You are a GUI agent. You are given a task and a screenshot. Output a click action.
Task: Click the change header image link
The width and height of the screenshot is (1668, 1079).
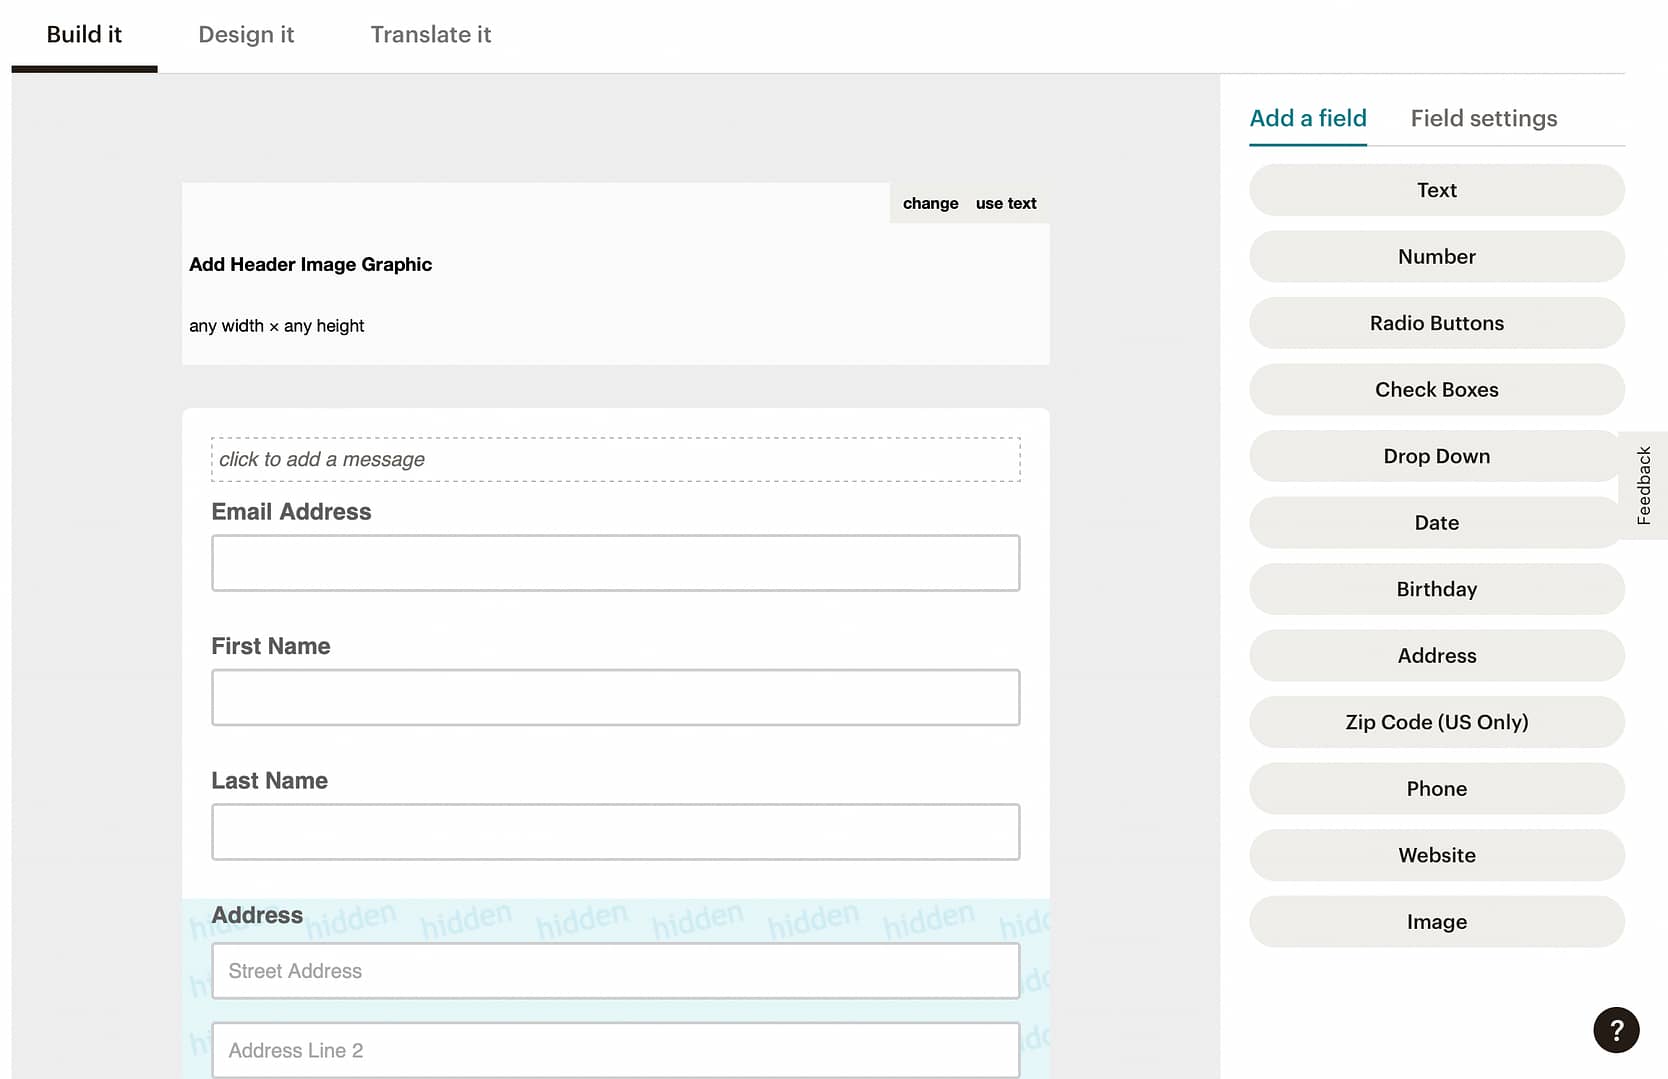pyautogui.click(x=930, y=203)
